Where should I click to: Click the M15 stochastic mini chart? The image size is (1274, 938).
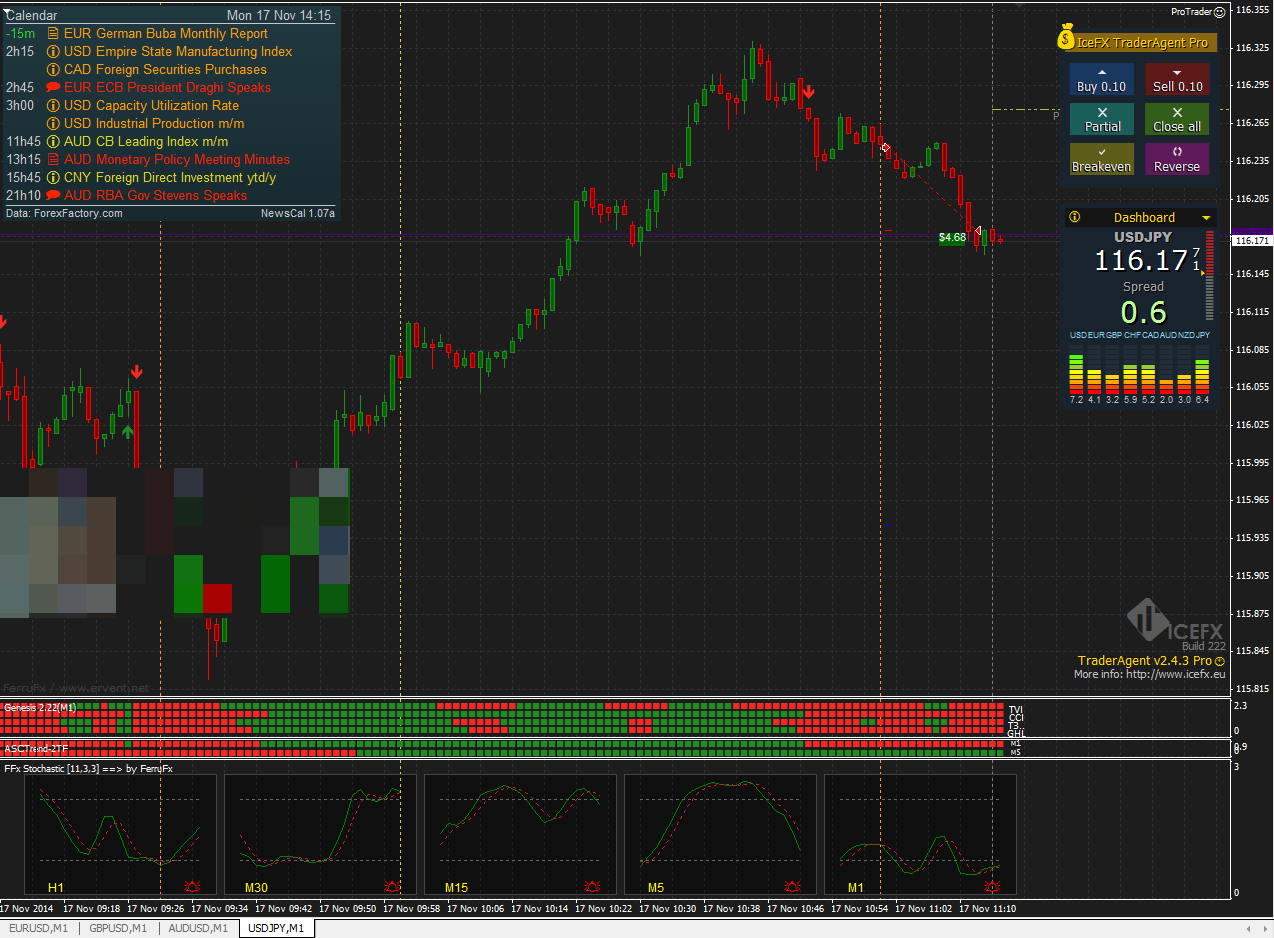[x=520, y=834]
